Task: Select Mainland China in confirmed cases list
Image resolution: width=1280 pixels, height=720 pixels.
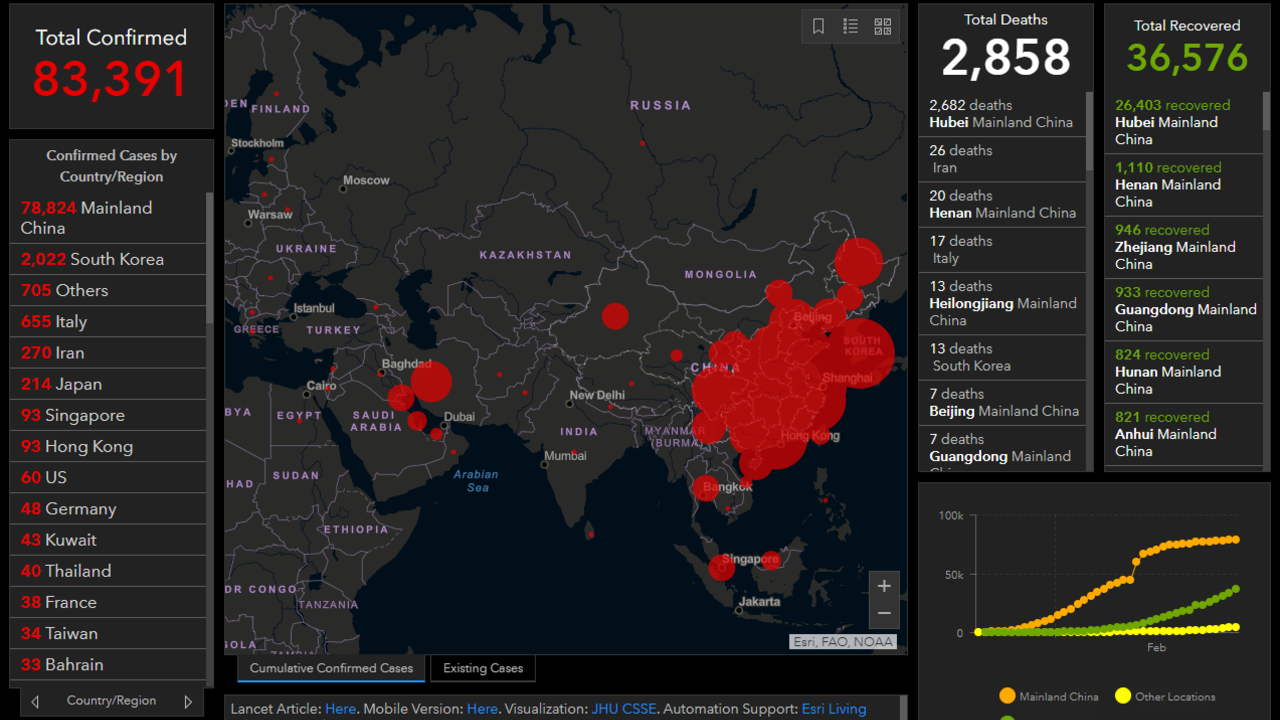Action: pos(108,217)
